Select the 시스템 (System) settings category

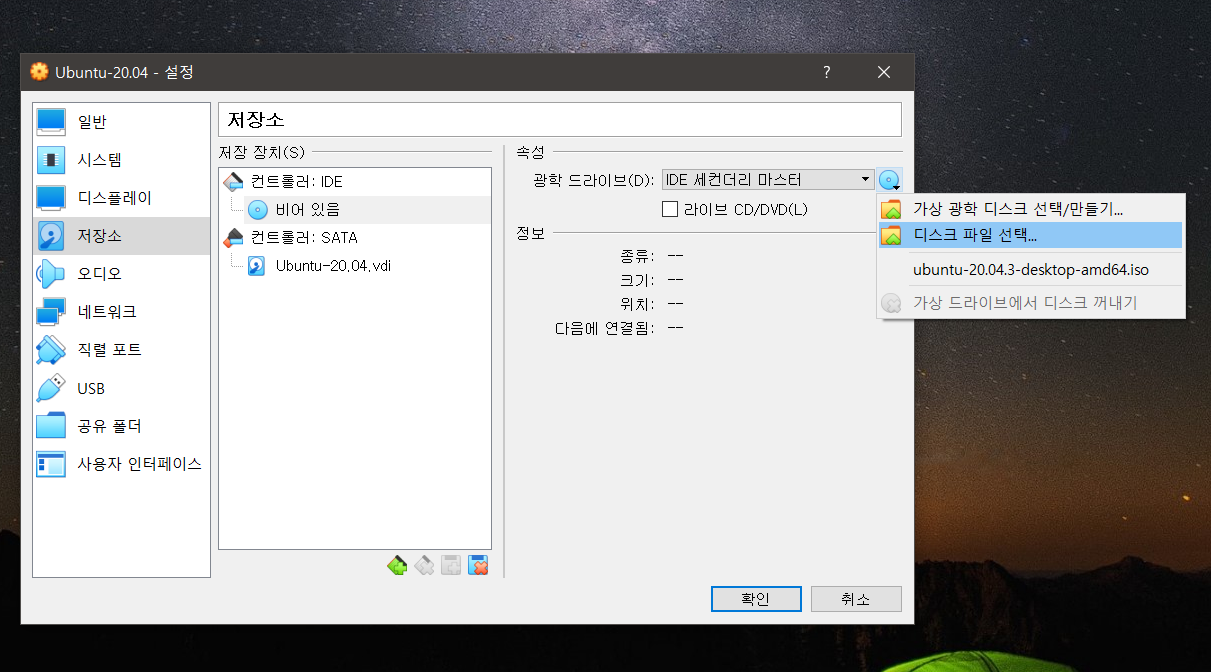point(99,160)
